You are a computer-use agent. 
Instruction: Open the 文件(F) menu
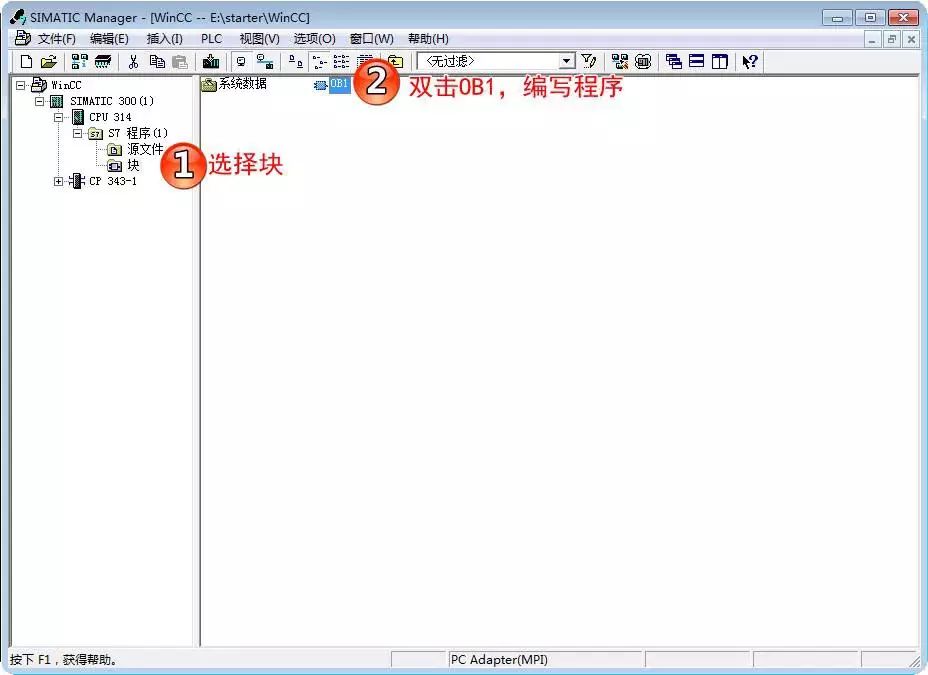(x=56, y=39)
